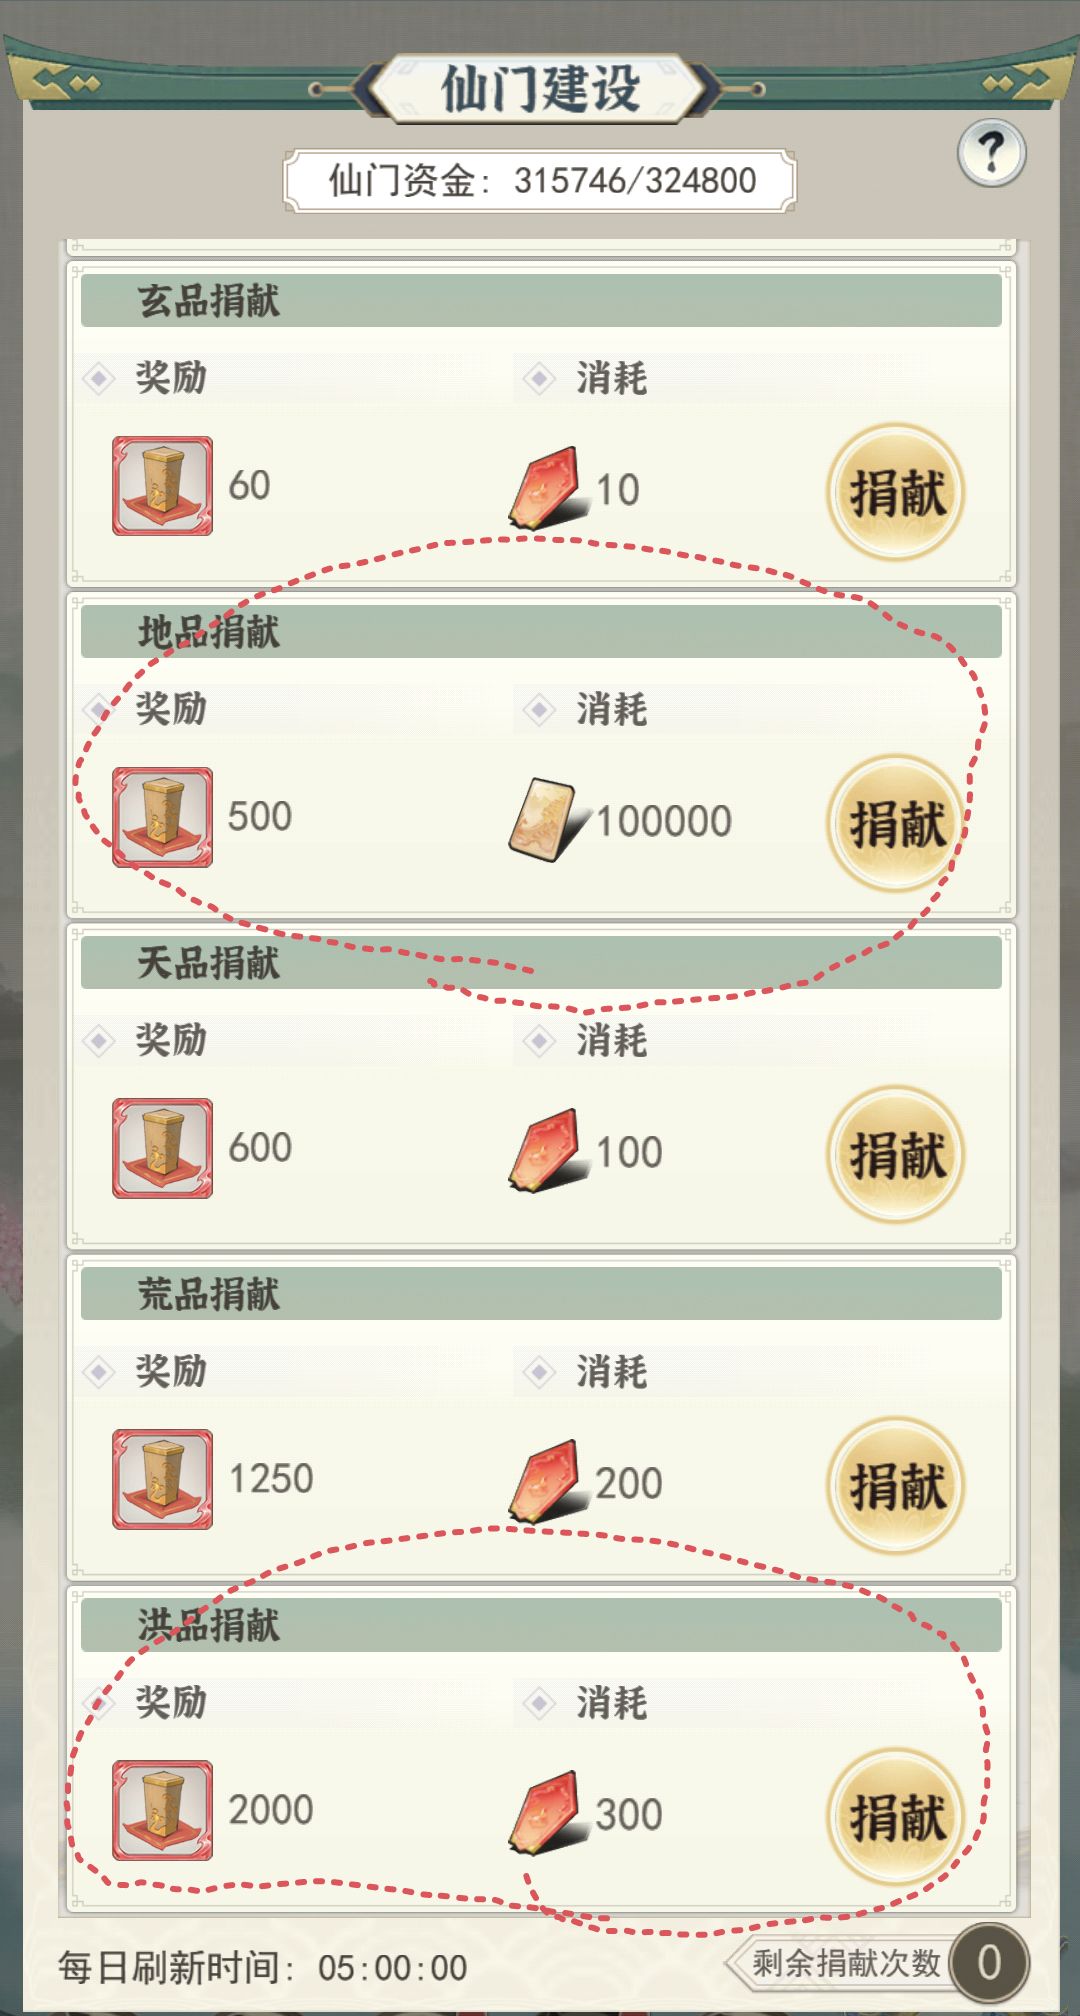Tap reward urn icon in 天品捐献
Viewport: 1080px width, 2016px height.
(162, 1147)
